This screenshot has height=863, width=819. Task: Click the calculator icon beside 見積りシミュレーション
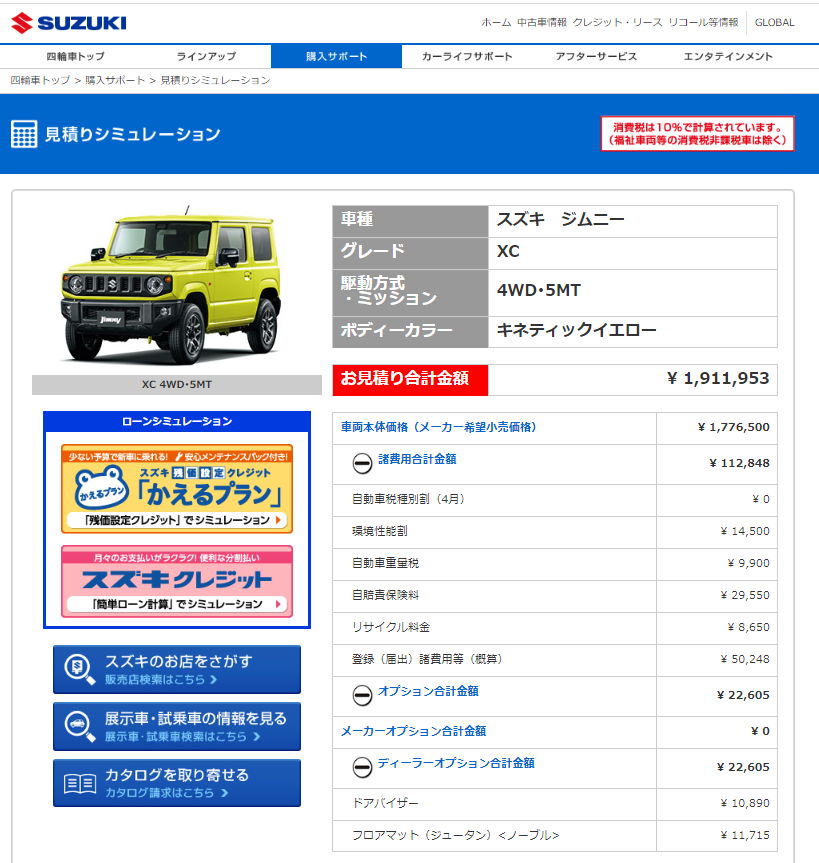click(24, 134)
